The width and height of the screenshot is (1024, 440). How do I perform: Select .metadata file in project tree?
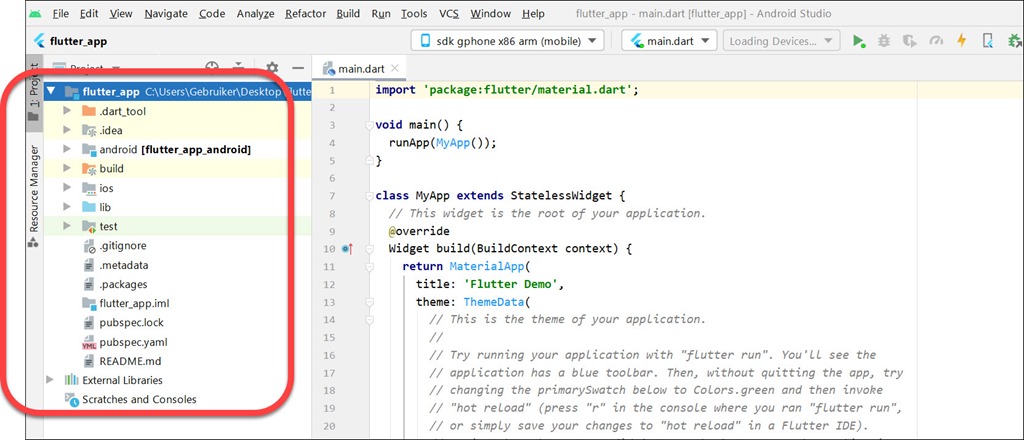(123, 265)
